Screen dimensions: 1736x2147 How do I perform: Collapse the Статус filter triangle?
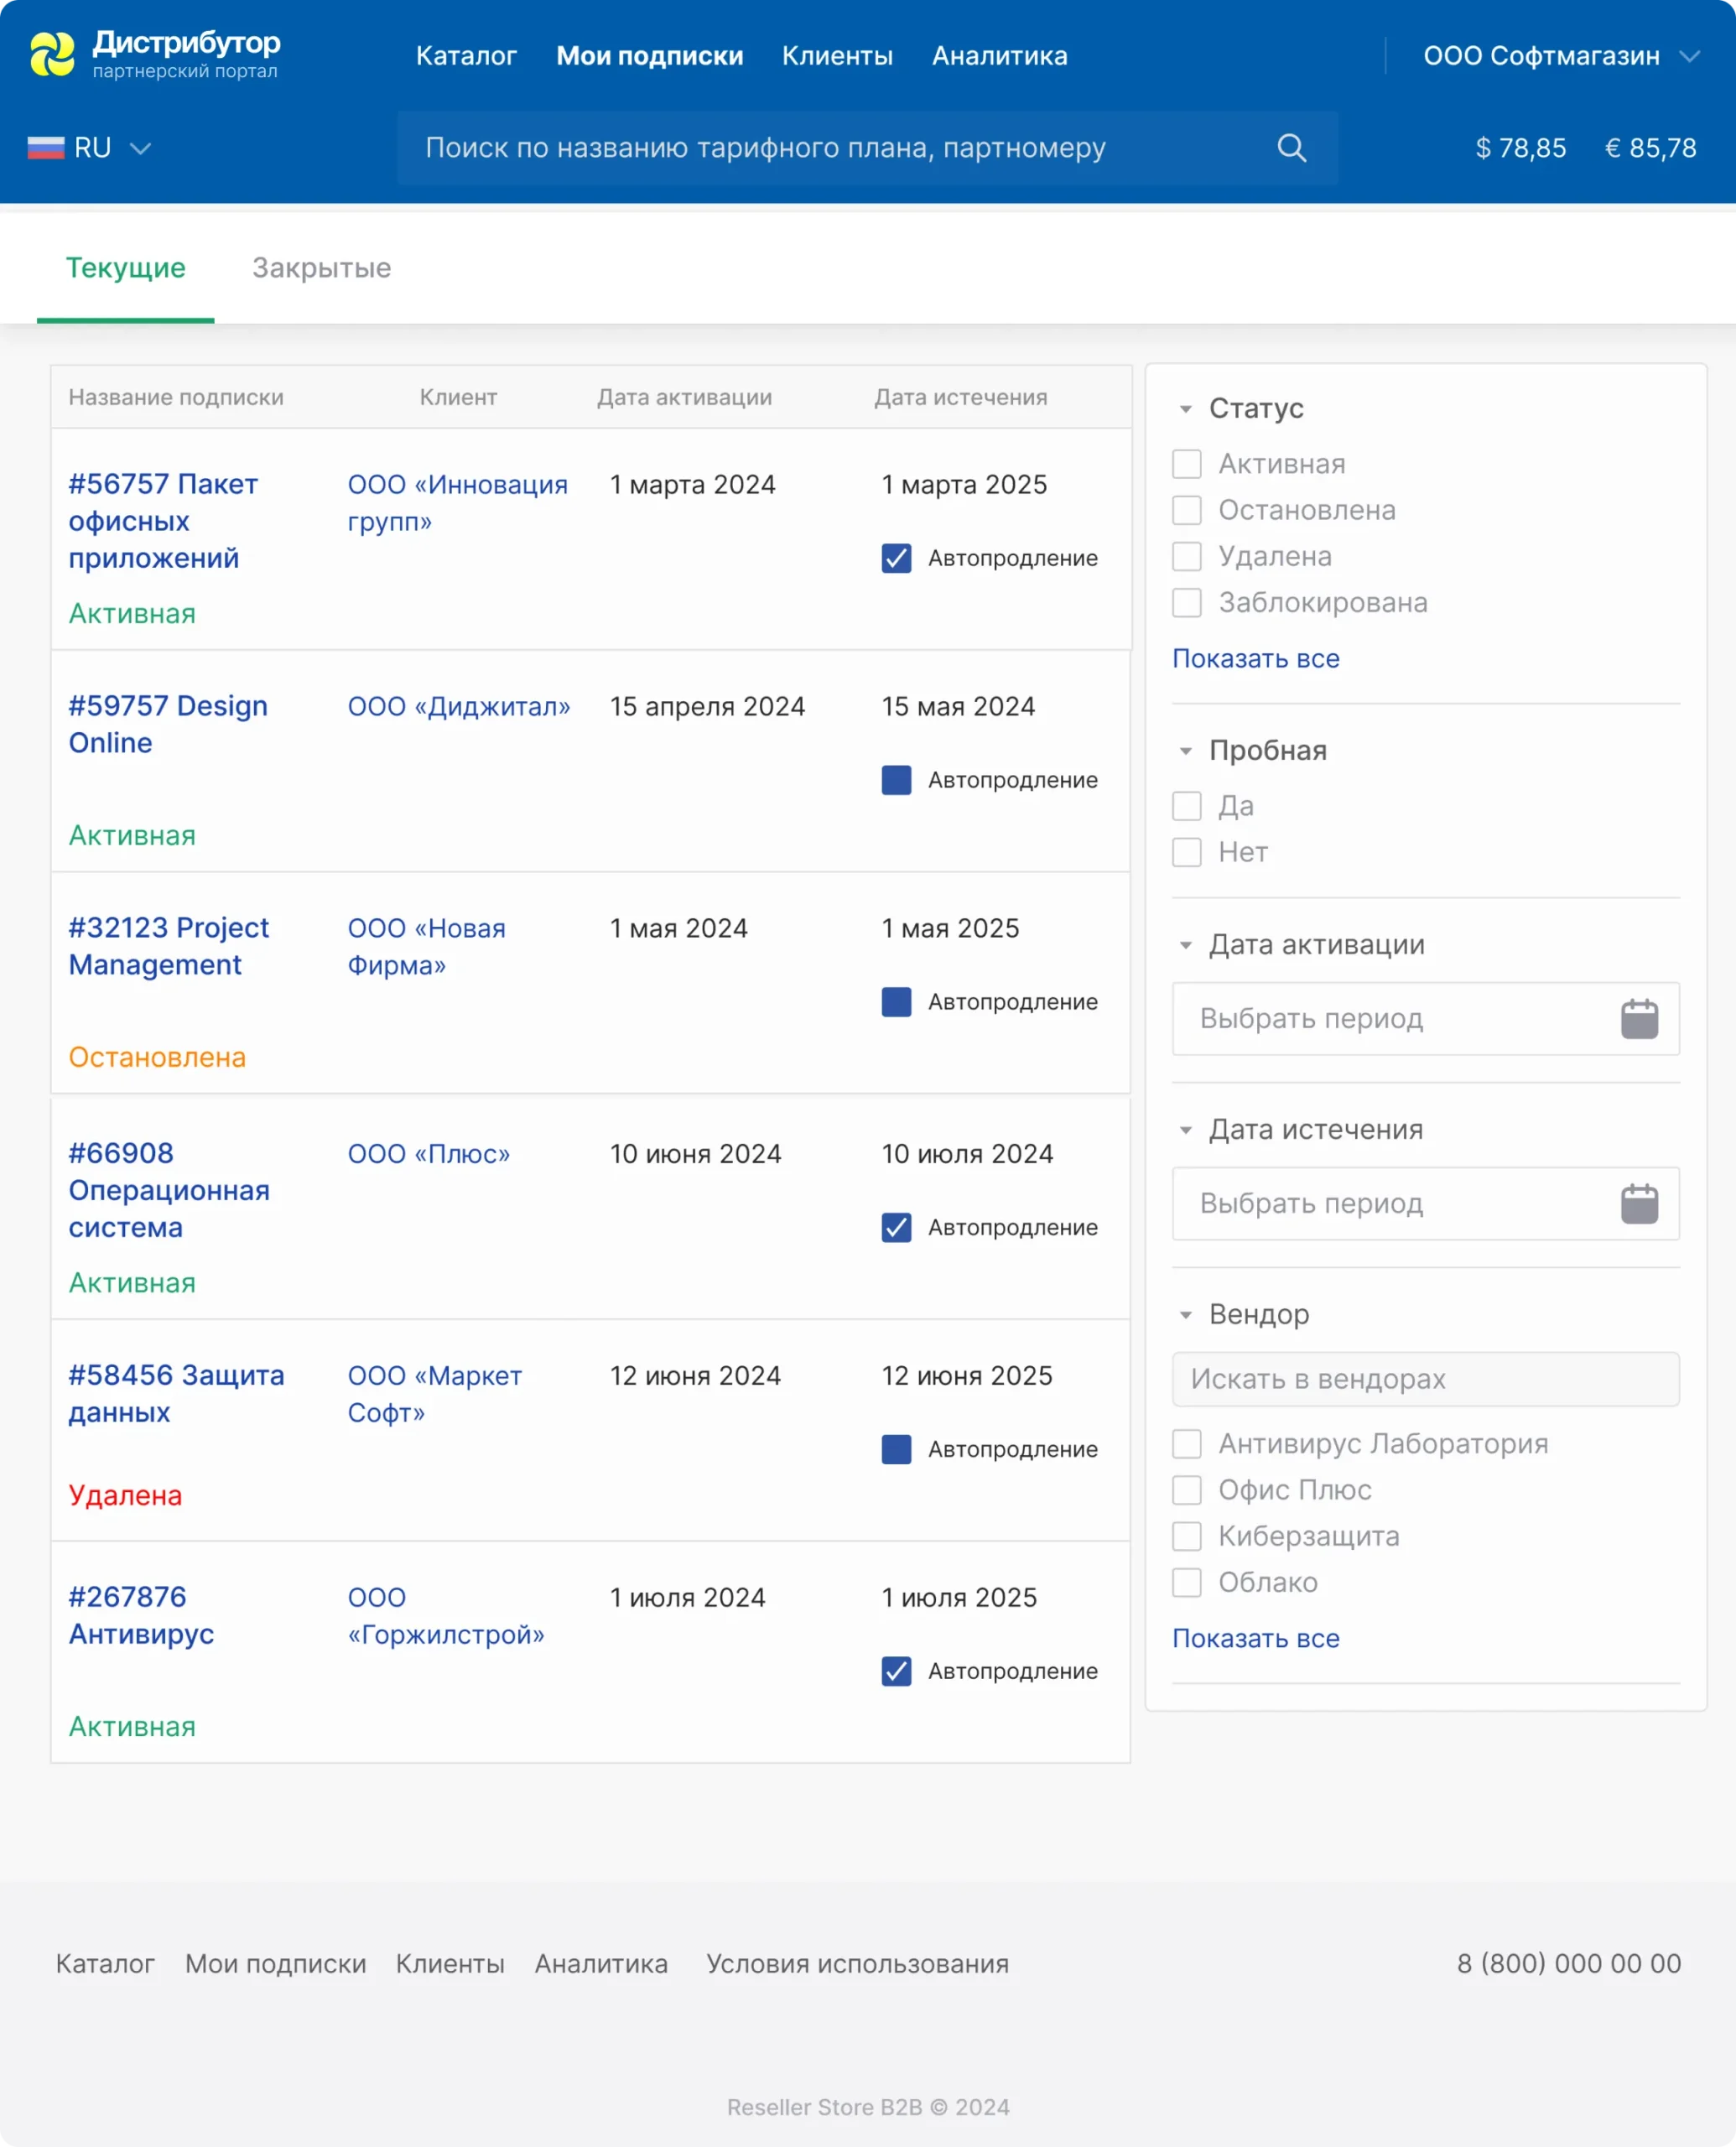coord(1185,409)
